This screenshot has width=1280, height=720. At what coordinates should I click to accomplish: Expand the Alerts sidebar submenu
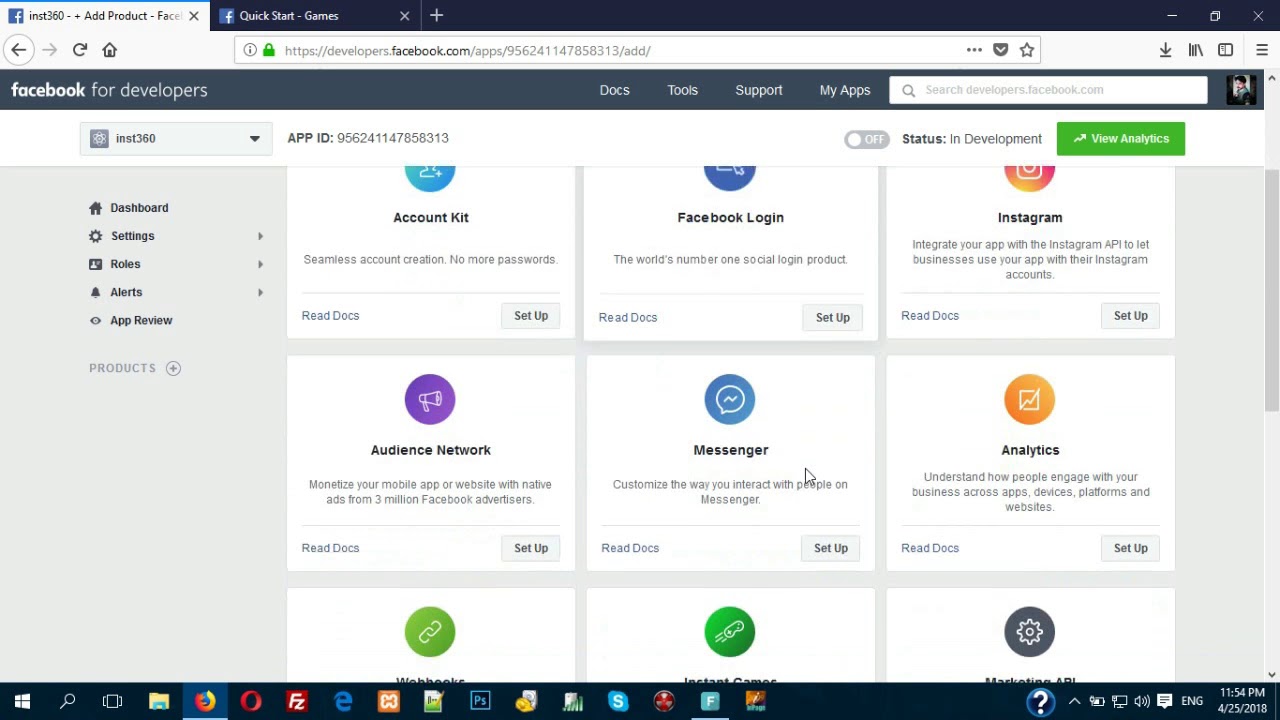(x=260, y=292)
